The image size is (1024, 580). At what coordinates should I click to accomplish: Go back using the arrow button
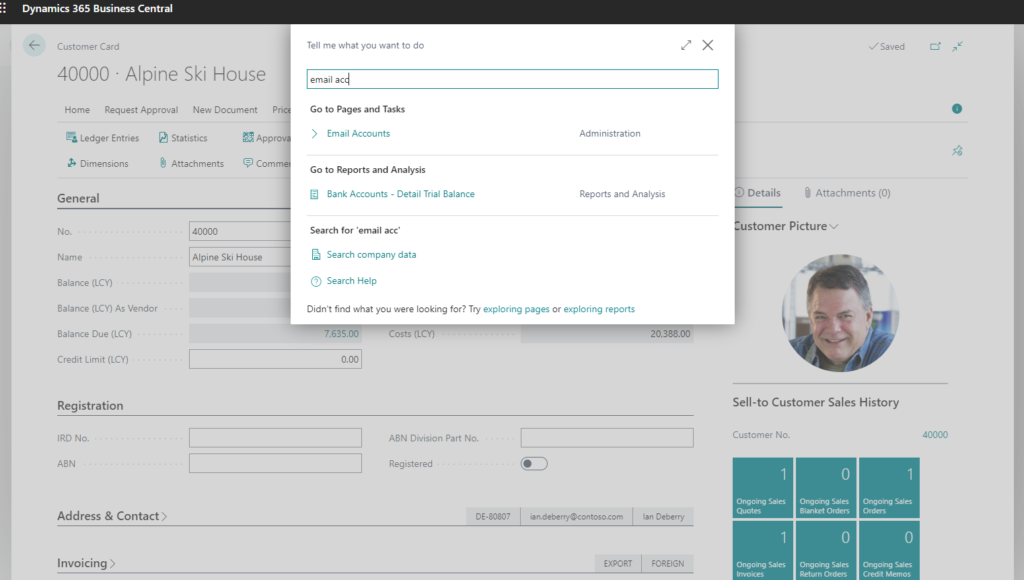34,45
